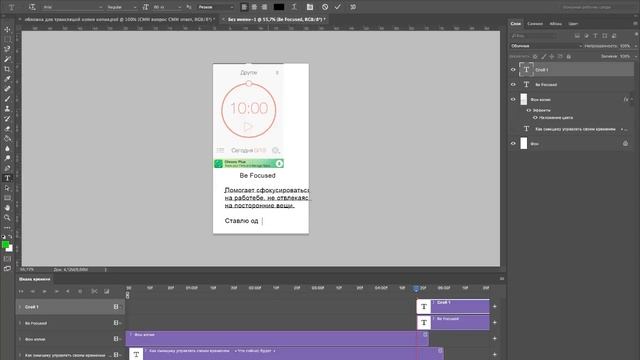This screenshot has width=640, height=360.
Task: Toggle text orientation icon in options bar
Action: pyautogui.click(x=32, y=7)
